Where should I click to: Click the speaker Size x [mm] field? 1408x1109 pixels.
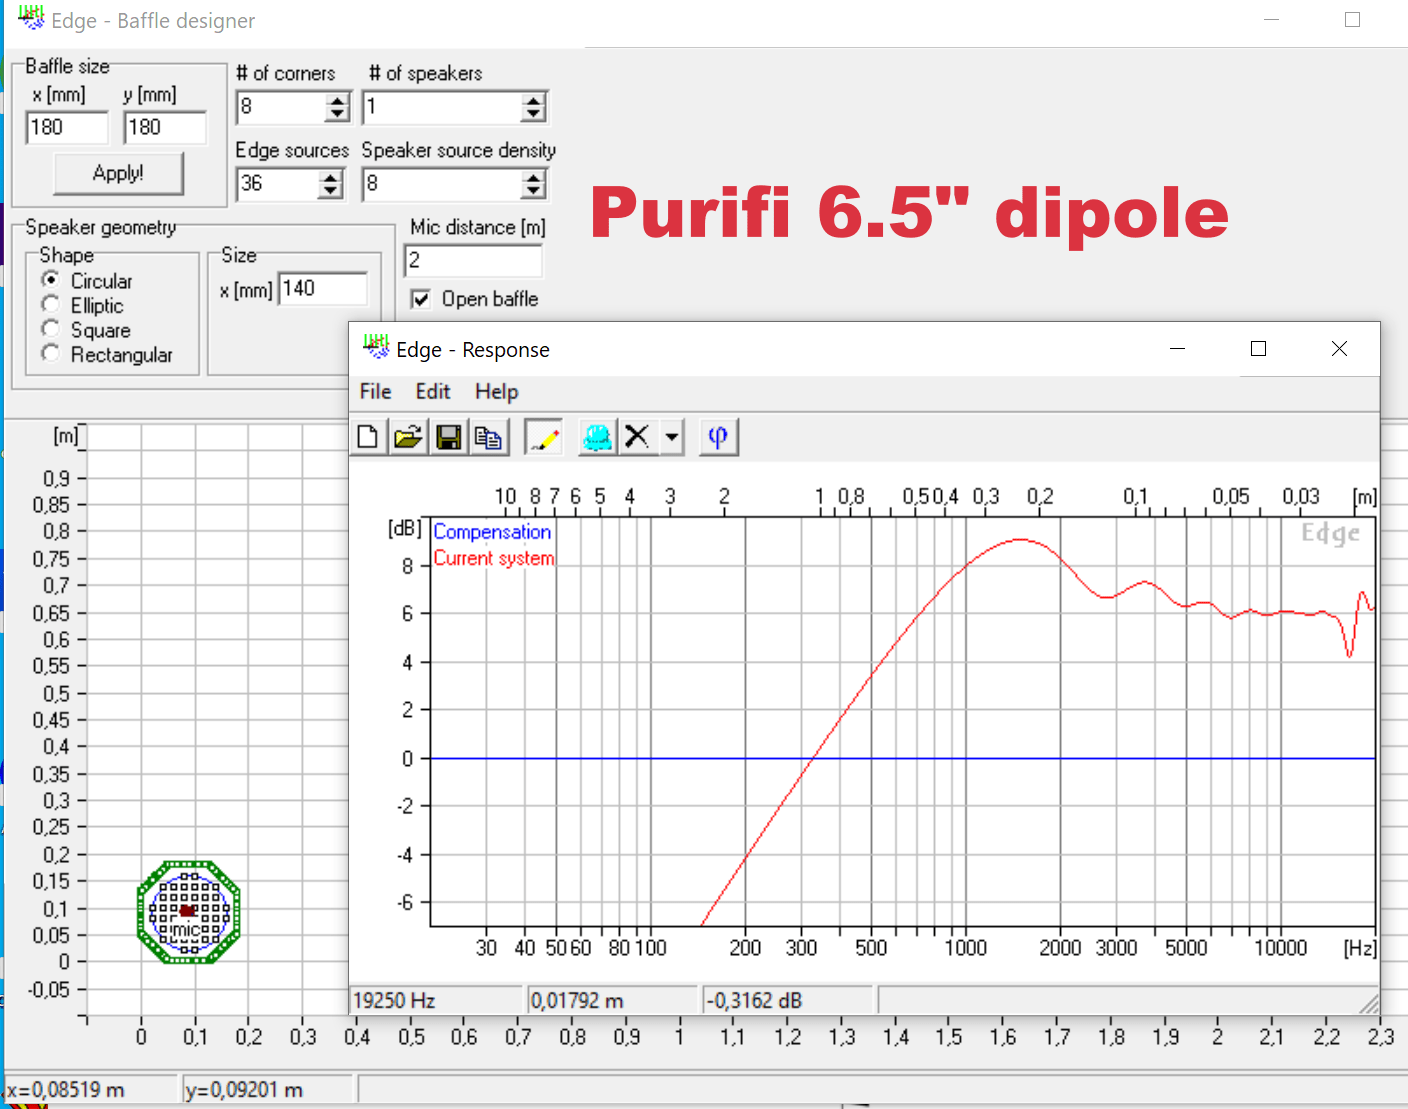tap(323, 289)
